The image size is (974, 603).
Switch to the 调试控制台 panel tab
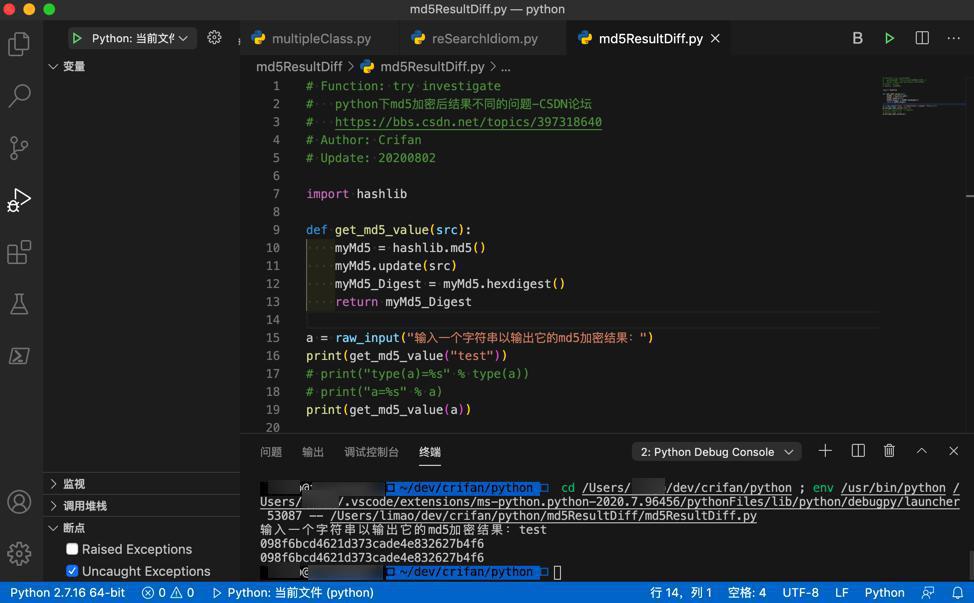click(371, 452)
